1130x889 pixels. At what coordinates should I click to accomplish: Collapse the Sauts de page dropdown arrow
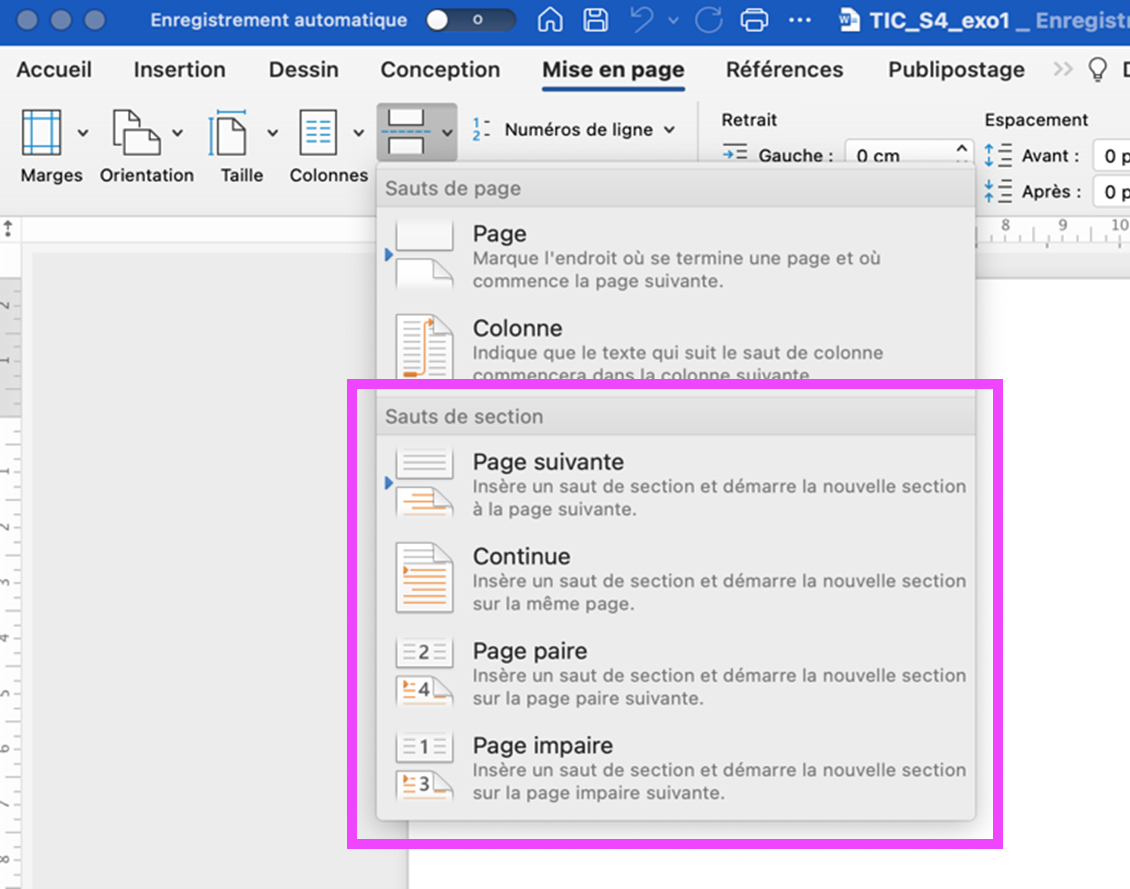[x=447, y=133]
